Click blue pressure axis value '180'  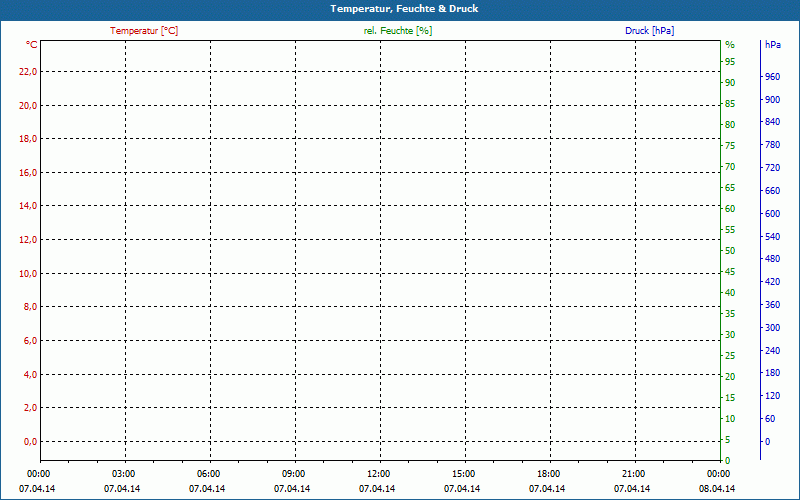773,373
